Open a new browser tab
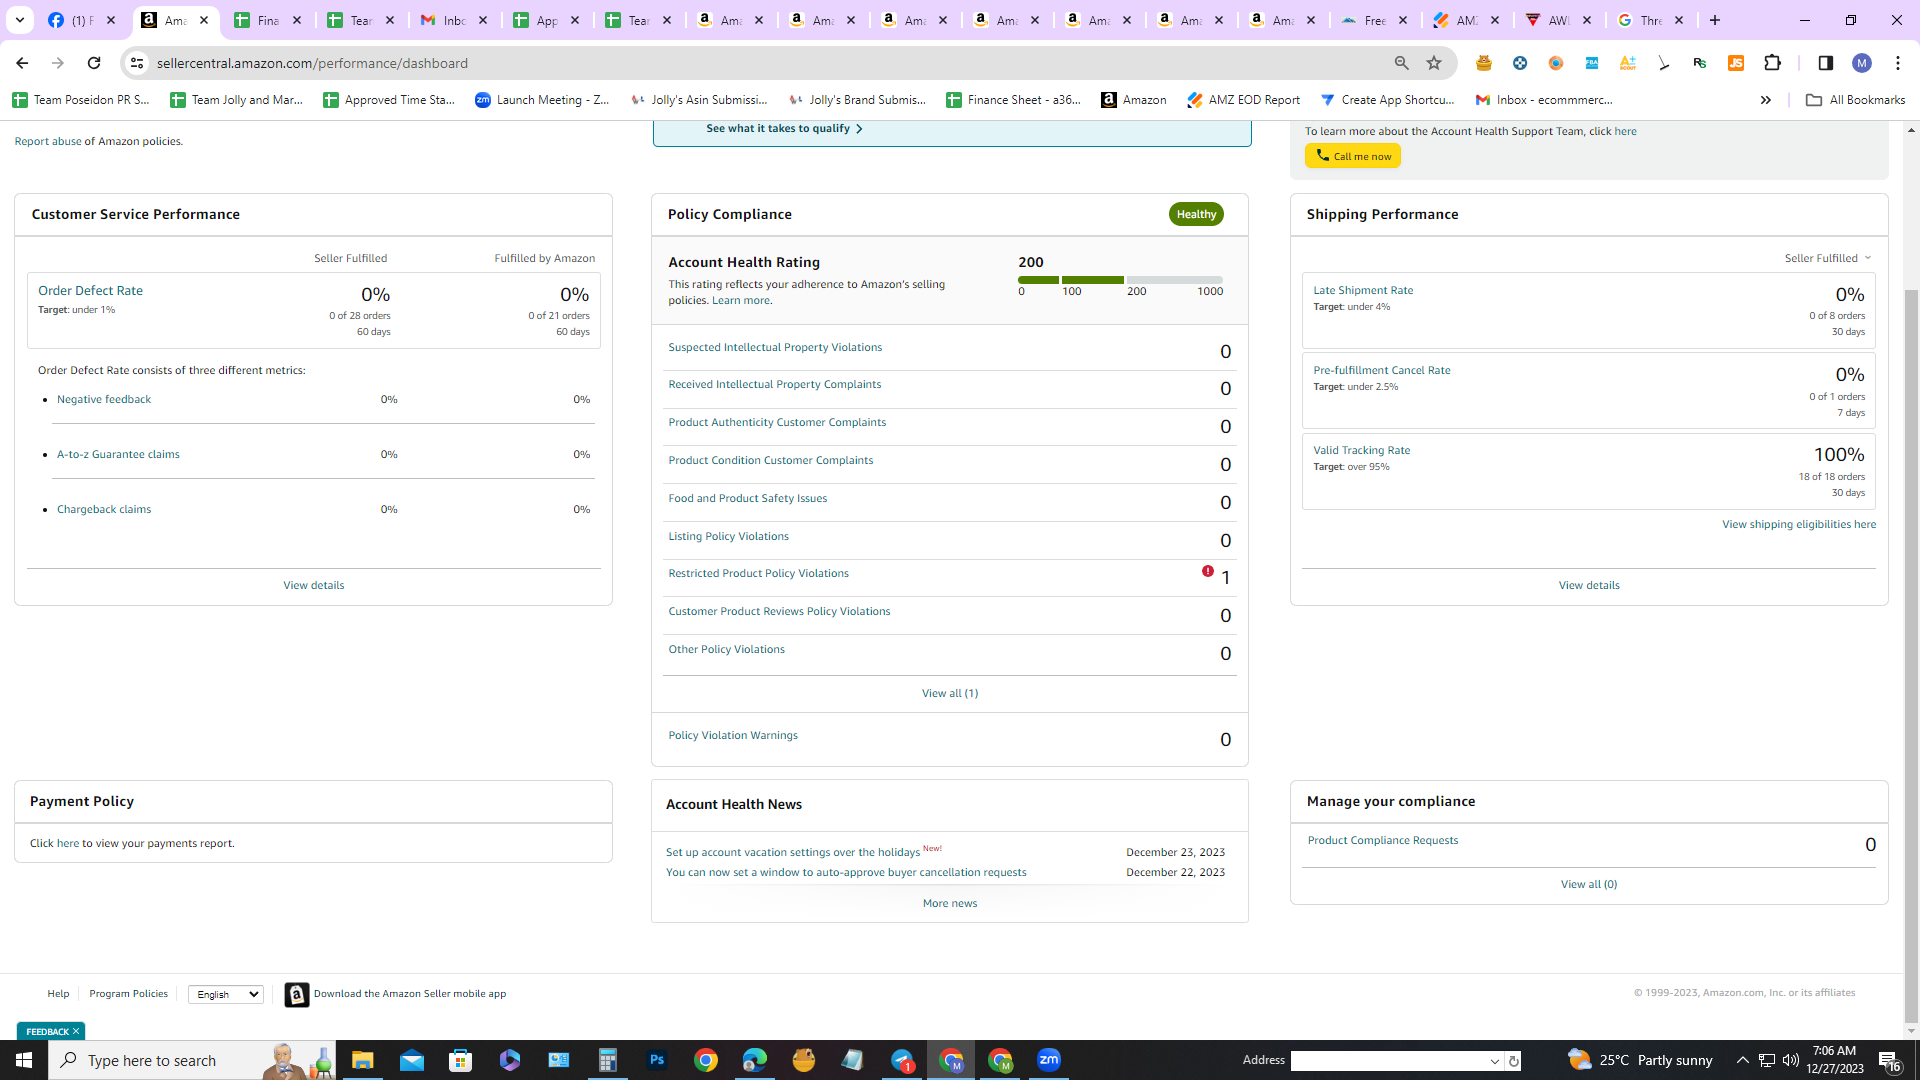1920x1080 pixels. (x=1715, y=20)
